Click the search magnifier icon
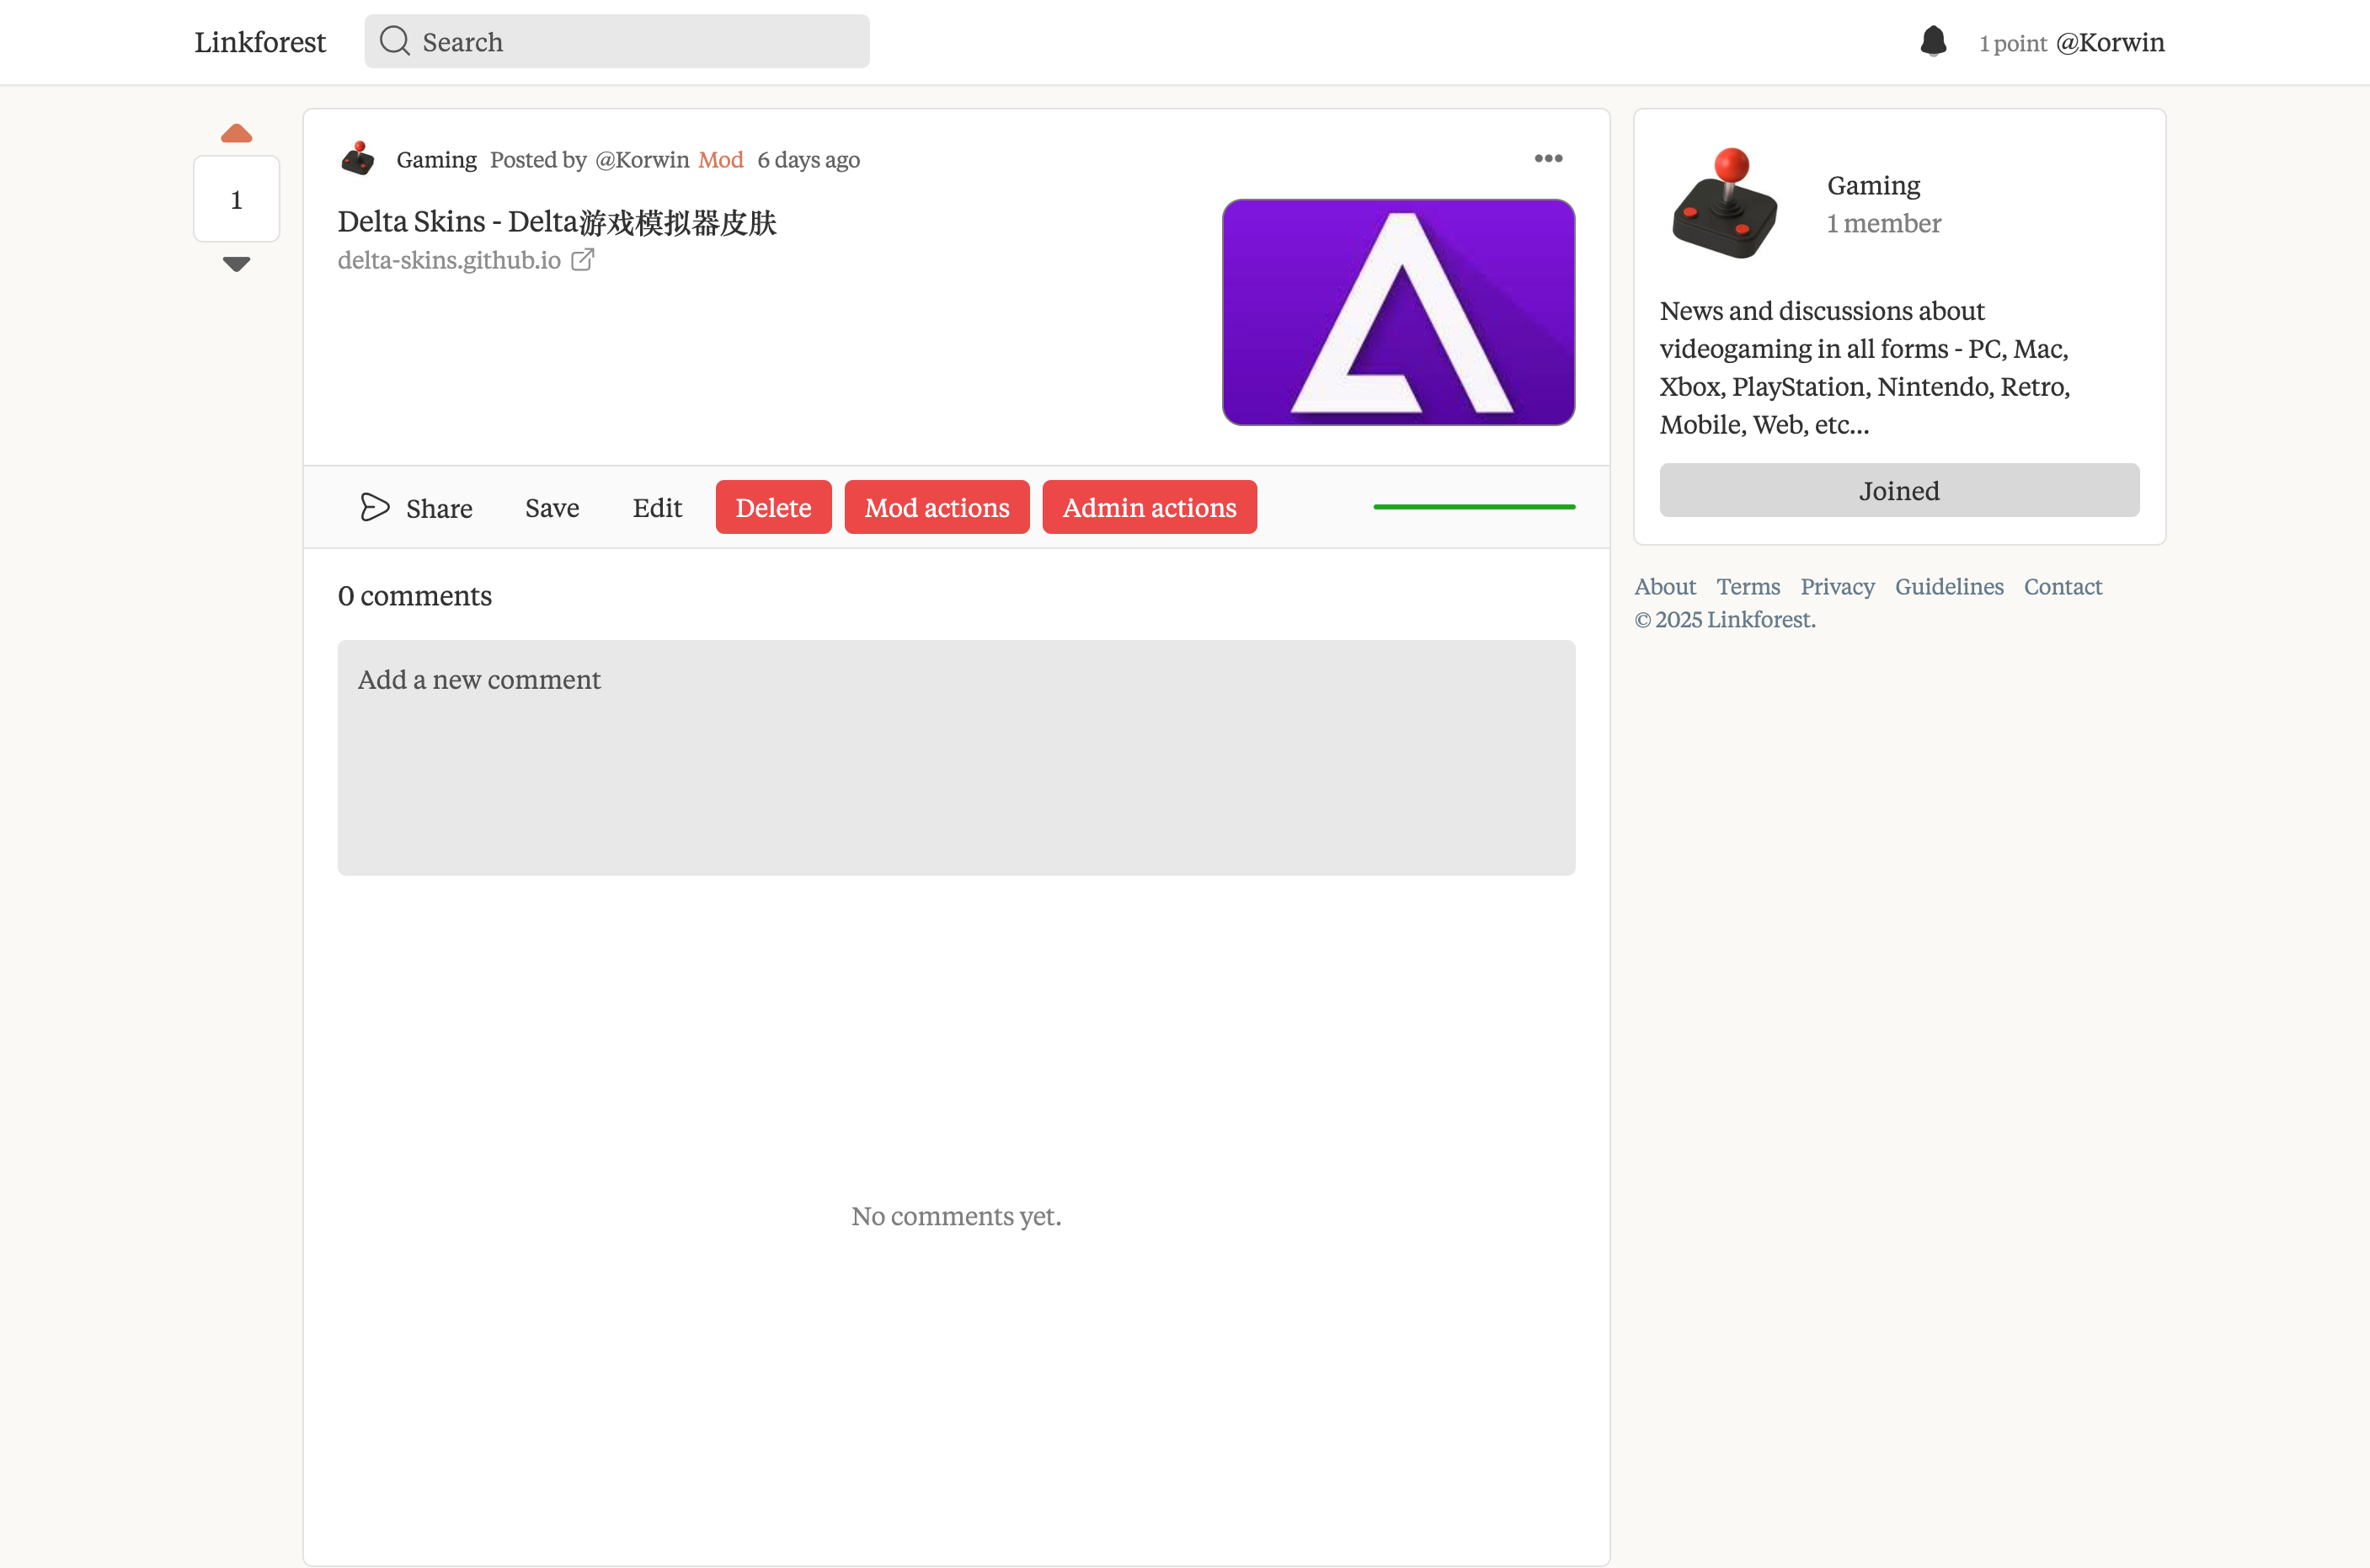The height and width of the screenshot is (1568, 2370). (x=395, y=41)
